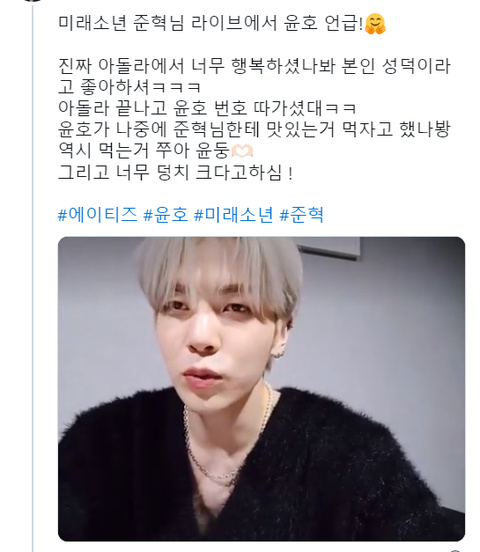
Task: Click the partial profile avatar at top-left
Action: (33, 1)
